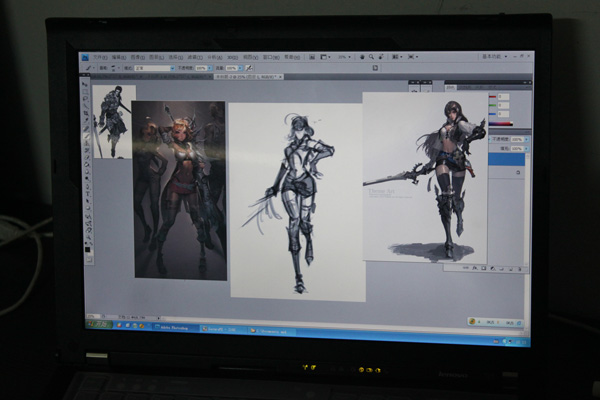Open the 图像(I) menu
600x400 pixels.
click(137, 57)
